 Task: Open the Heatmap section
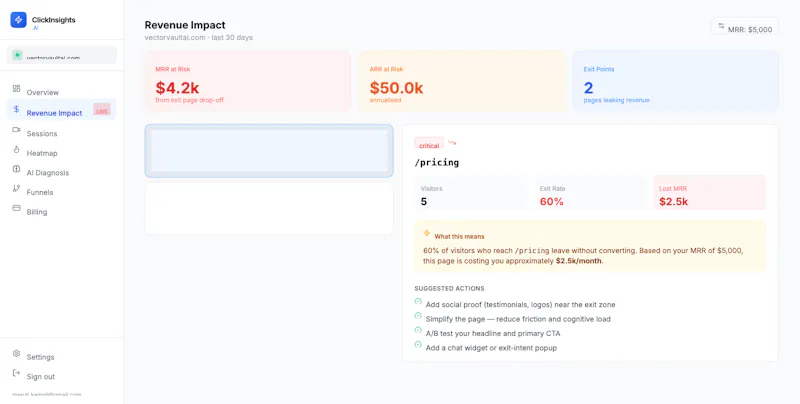[61, 153]
